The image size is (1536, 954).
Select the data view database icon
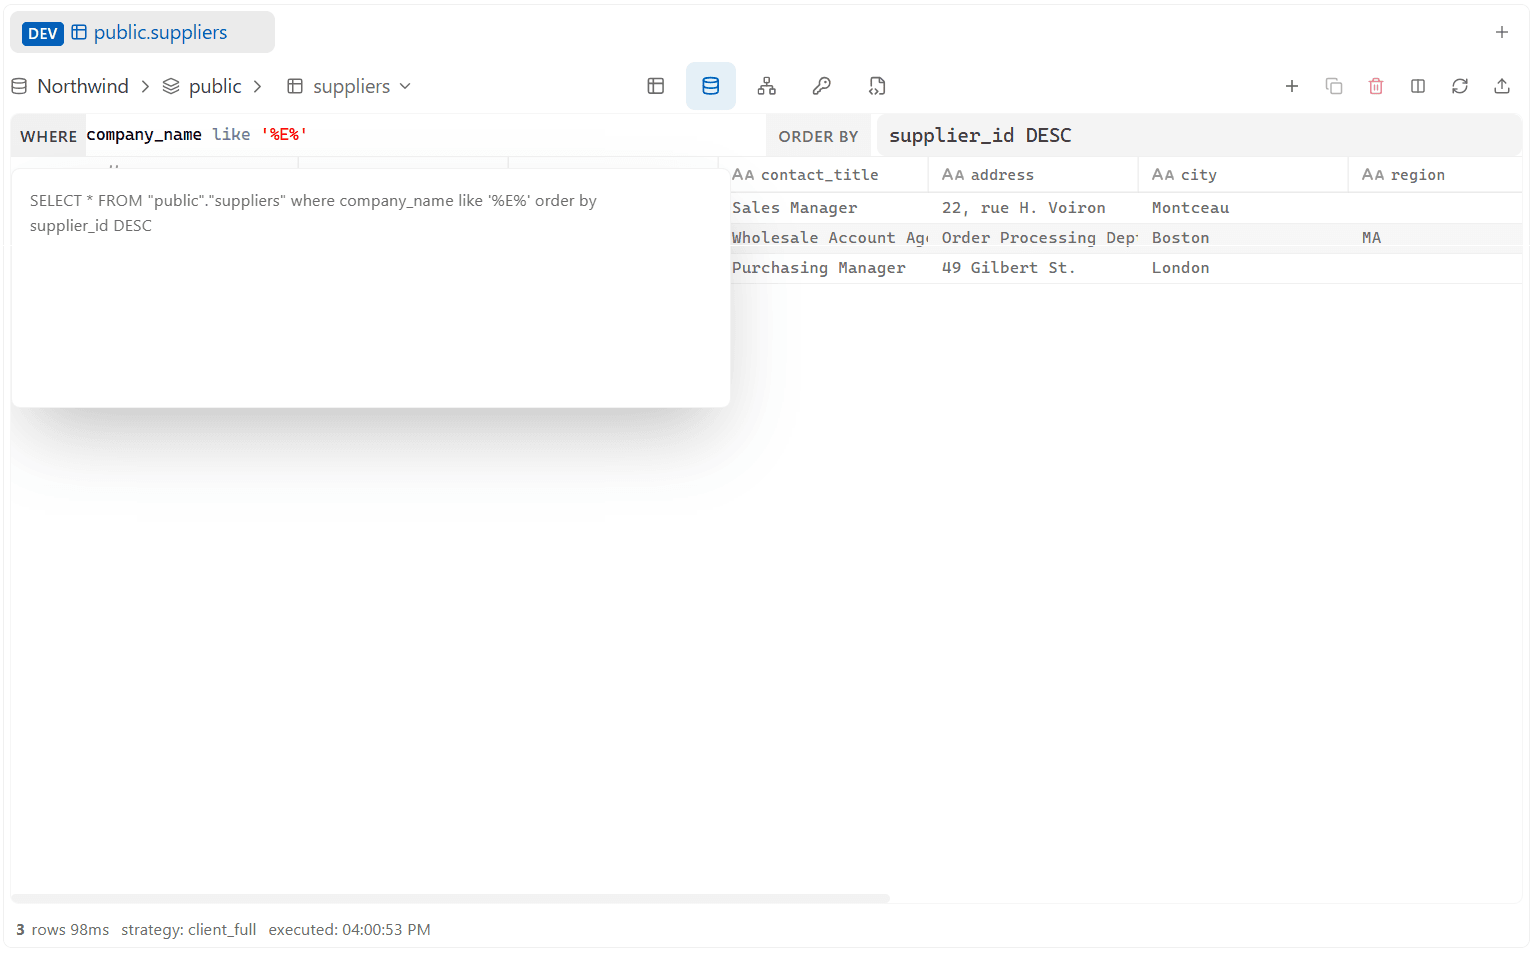(x=711, y=86)
